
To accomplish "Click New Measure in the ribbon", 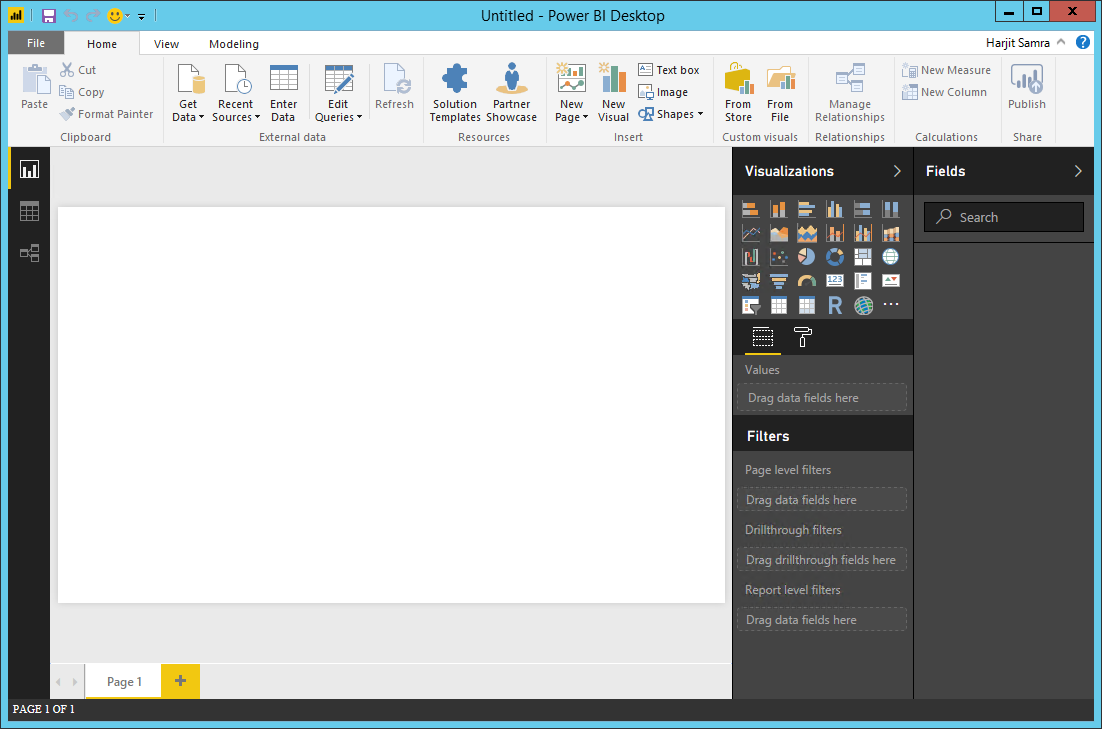I will [946, 70].
